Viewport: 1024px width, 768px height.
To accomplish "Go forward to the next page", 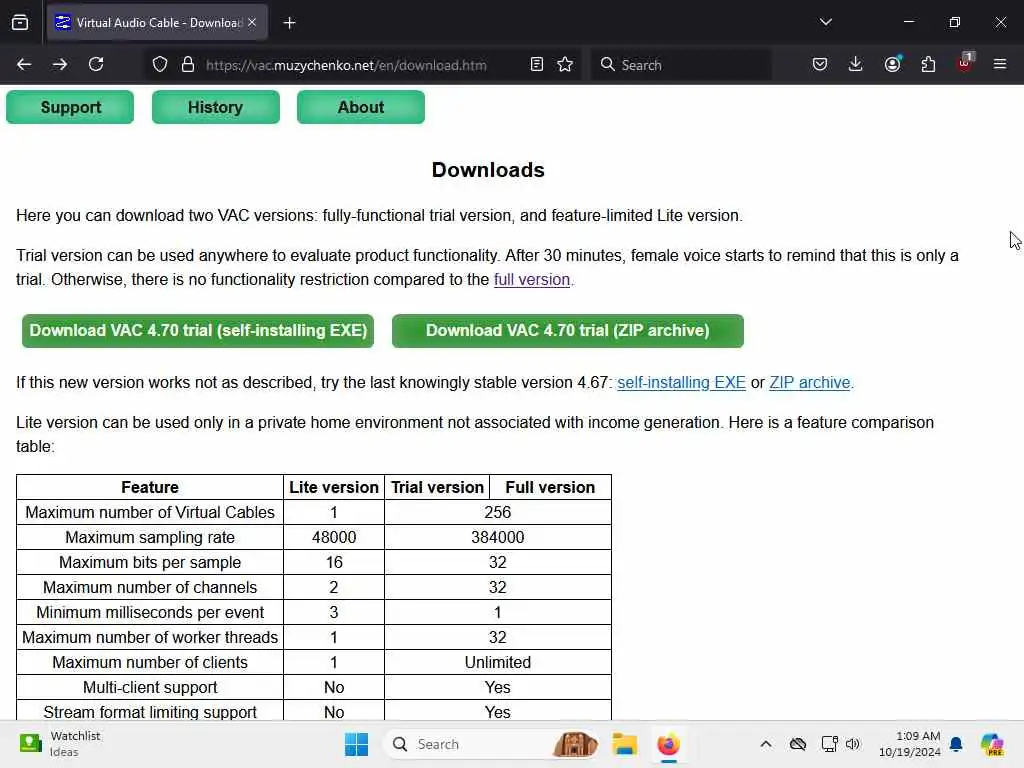I will click(x=59, y=64).
